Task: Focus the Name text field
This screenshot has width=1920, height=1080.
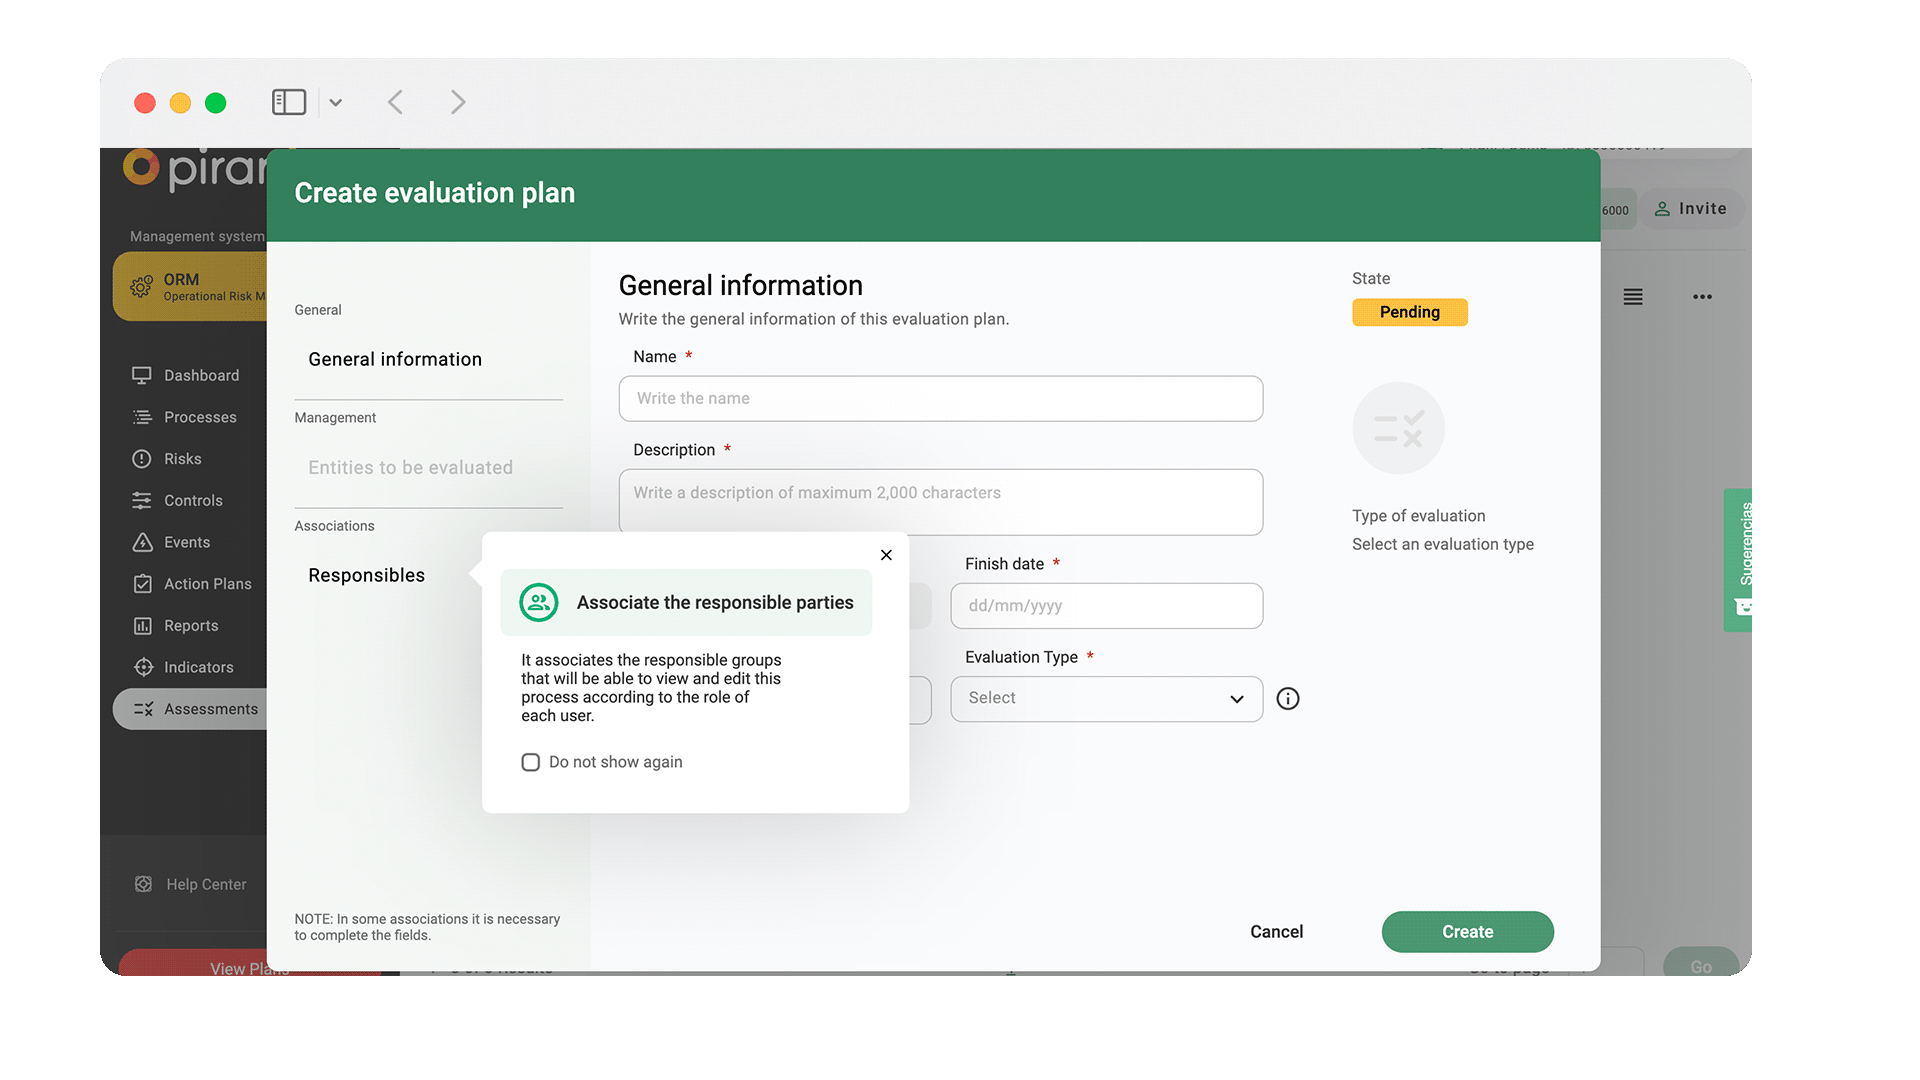Action: 940,398
